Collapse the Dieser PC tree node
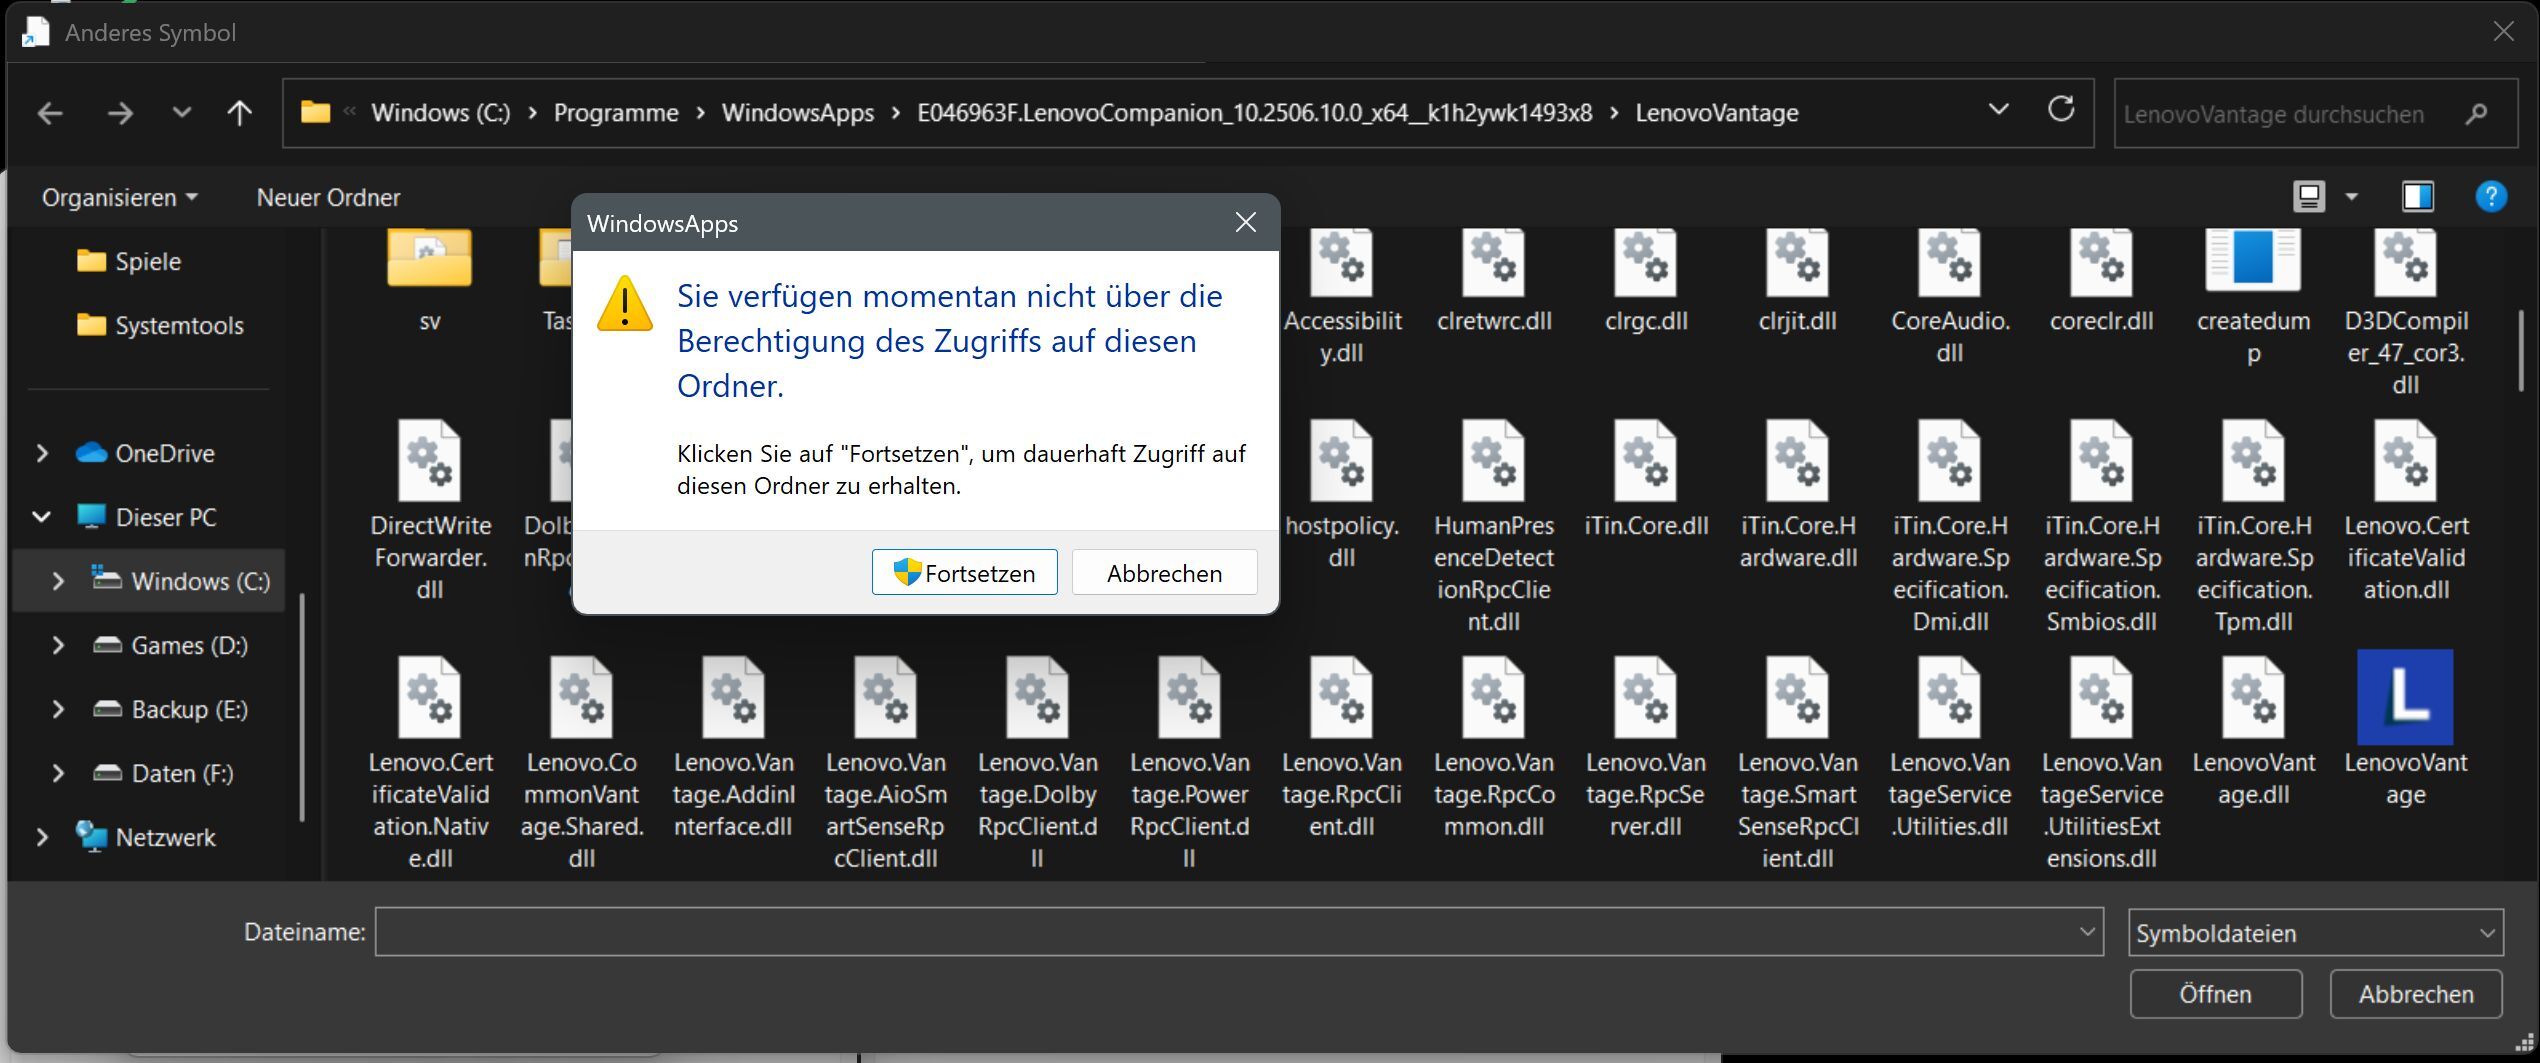The image size is (2540, 1063). (x=42, y=518)
